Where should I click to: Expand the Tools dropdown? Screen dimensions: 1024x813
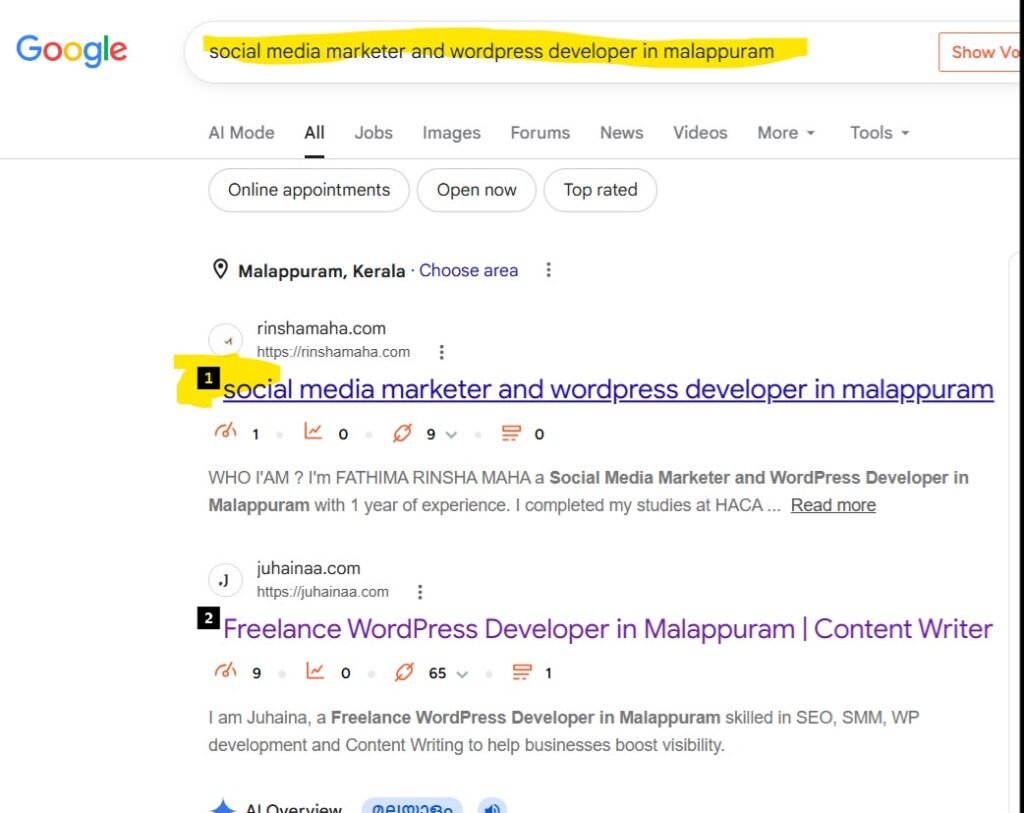pyautogui.click(x=880, y=133)
